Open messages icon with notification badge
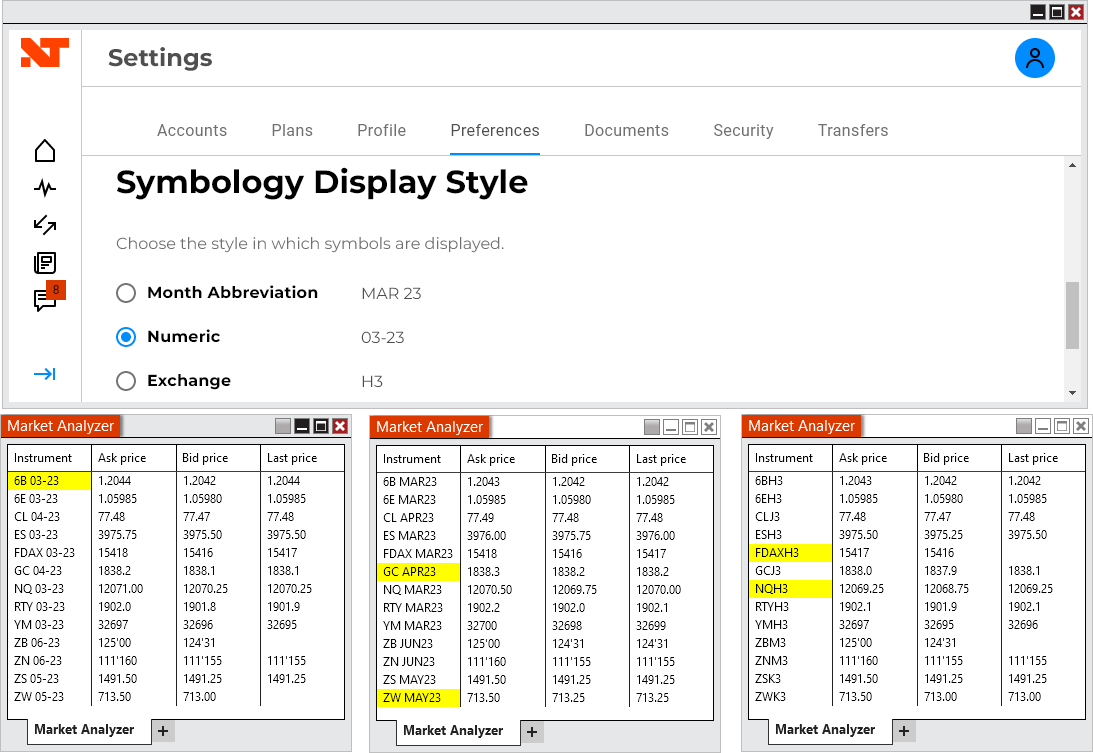1093x753 pixels. pyautogui.click(x=45, y=300)
